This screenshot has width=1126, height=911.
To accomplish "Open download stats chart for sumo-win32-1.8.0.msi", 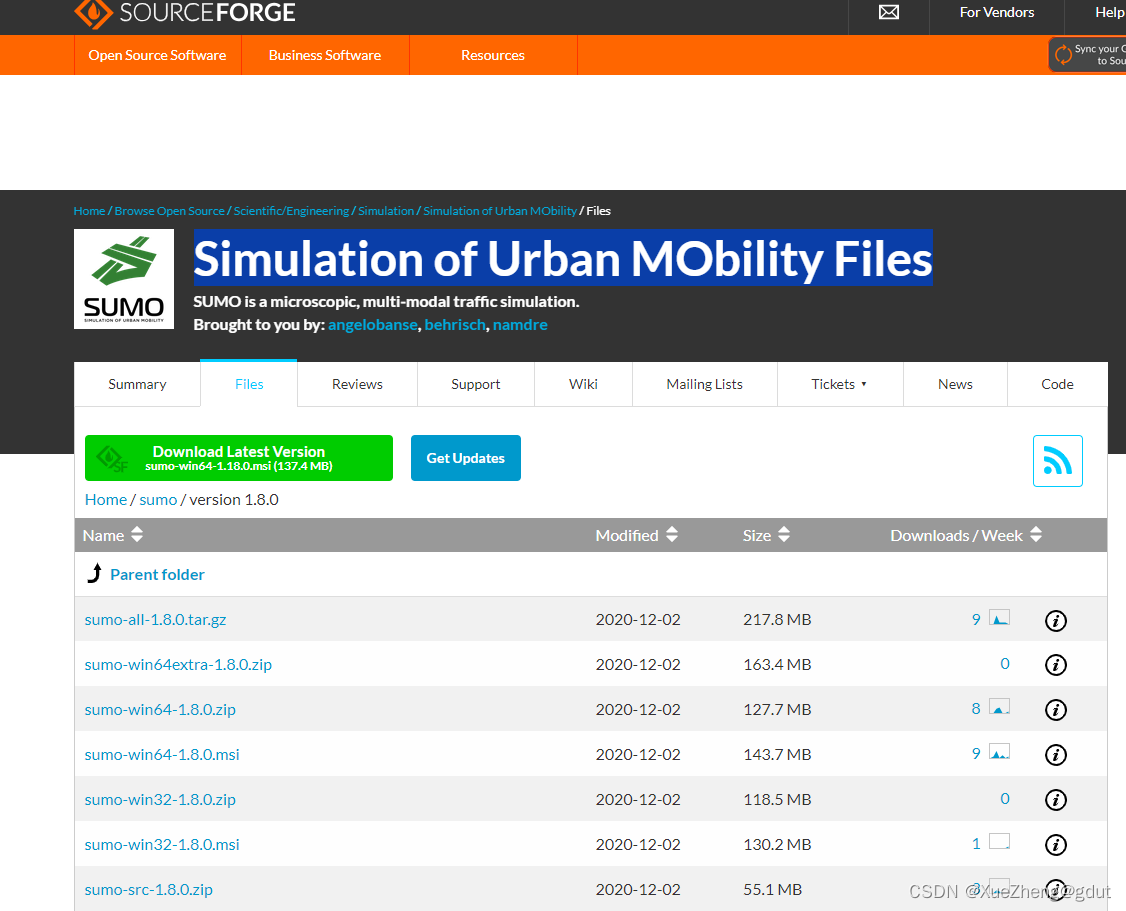I will point(999,841).
